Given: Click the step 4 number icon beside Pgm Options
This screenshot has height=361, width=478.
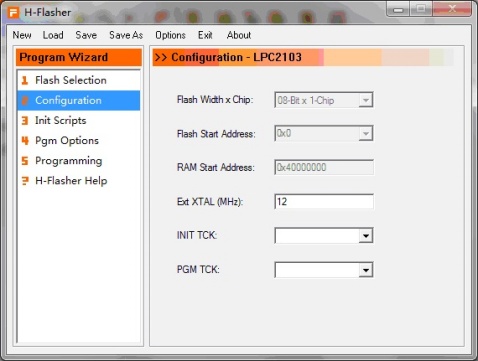Looking at the screenshot, I should point(25,140).
